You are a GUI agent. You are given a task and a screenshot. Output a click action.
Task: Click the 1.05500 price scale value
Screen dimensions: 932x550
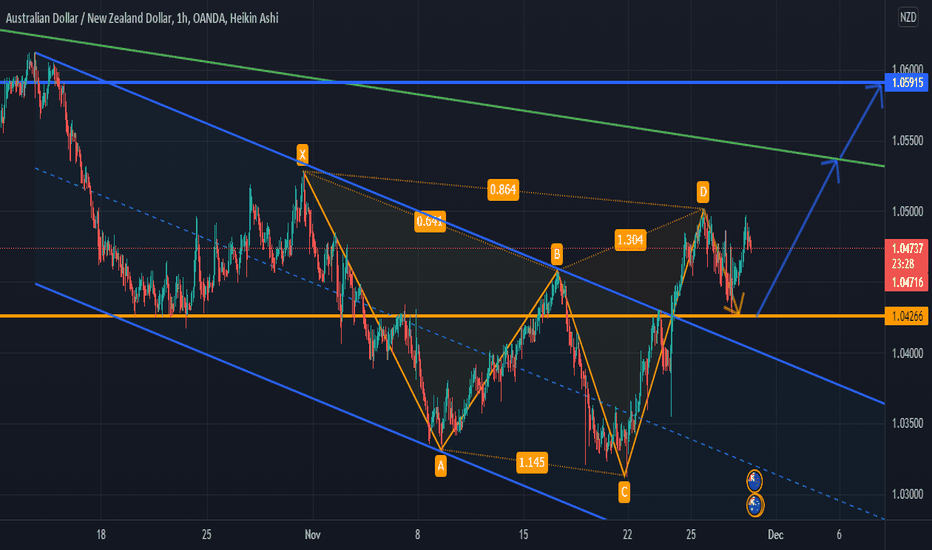point(908,141)
